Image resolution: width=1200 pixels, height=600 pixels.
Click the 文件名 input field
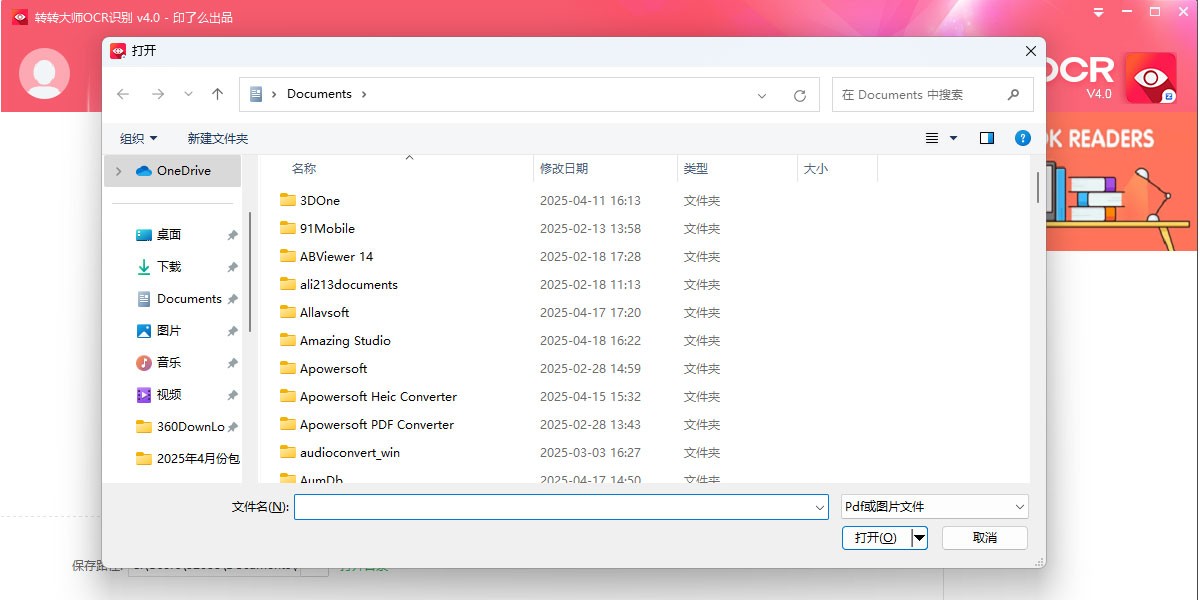555,507
